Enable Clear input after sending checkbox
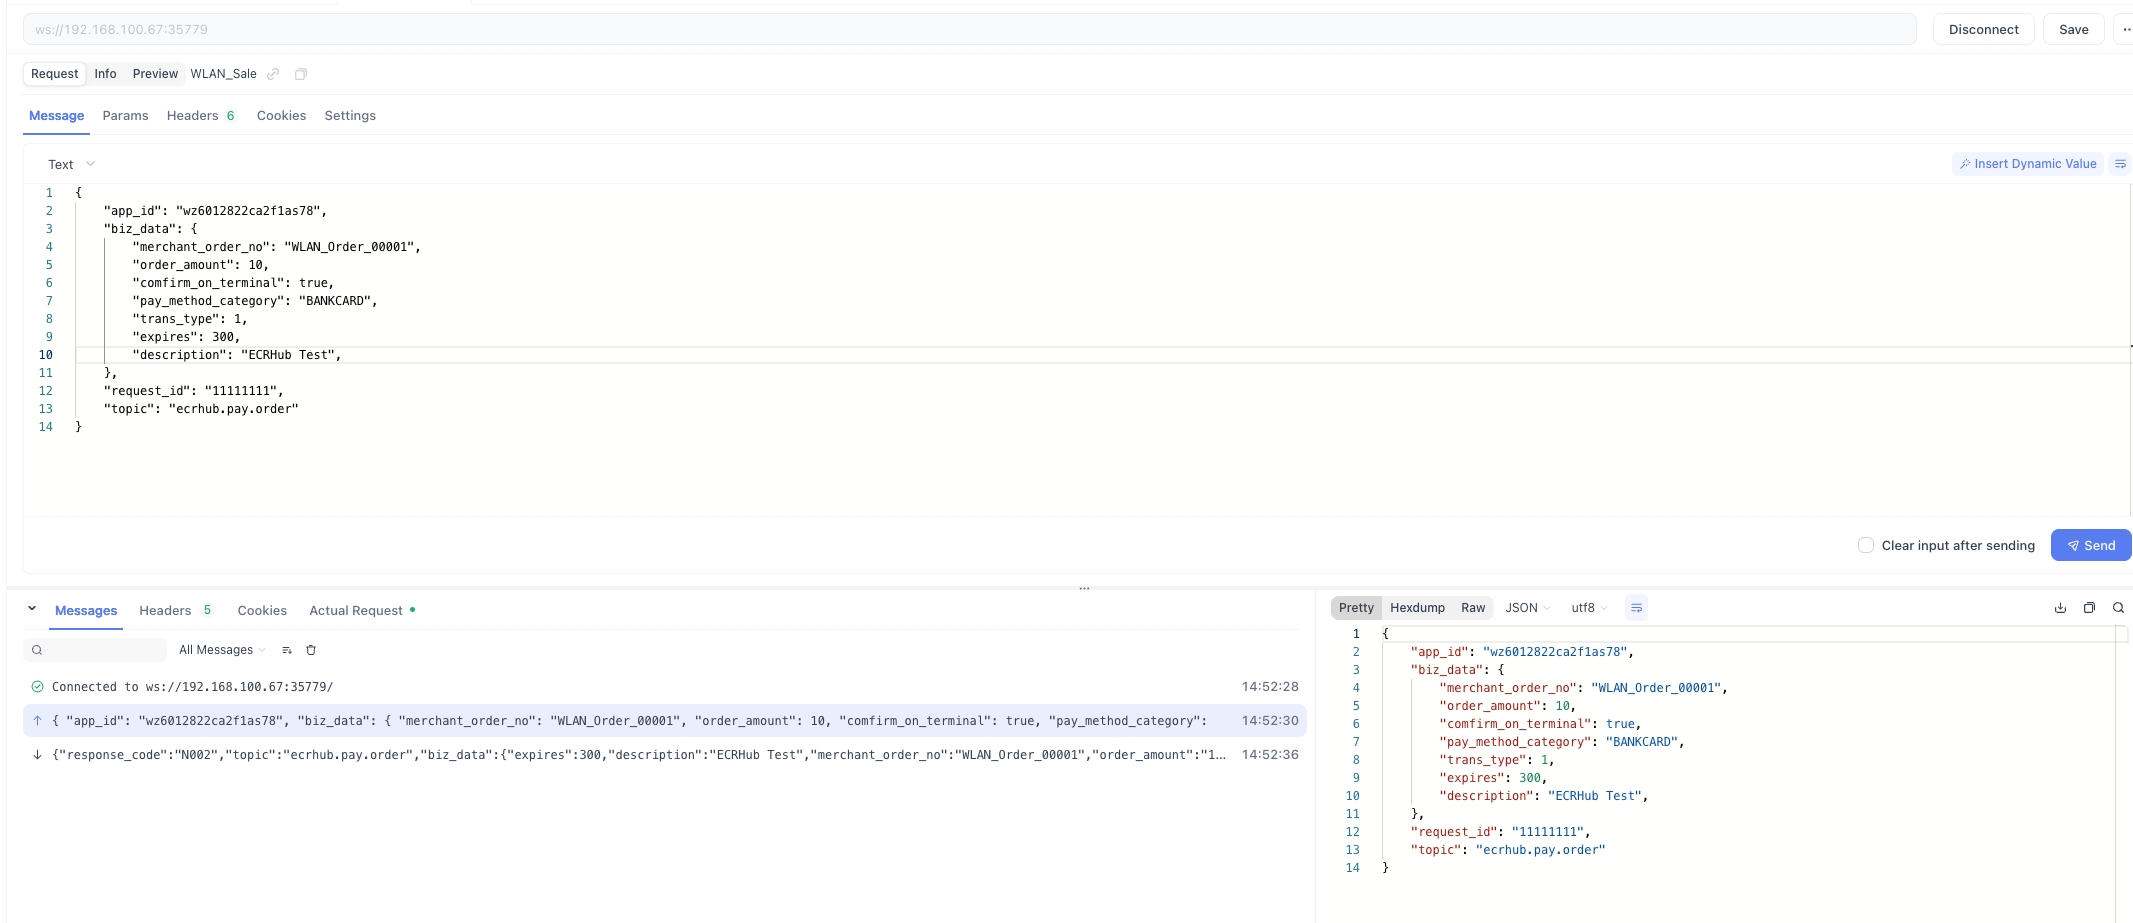This screenshot has height=923, width=2133. coord(1866,545)
